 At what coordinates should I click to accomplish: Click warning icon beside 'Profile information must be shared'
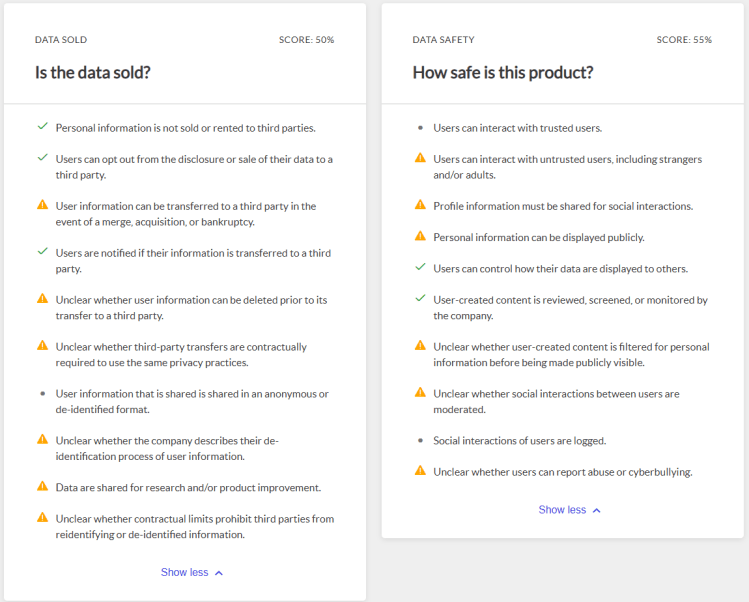420,205
